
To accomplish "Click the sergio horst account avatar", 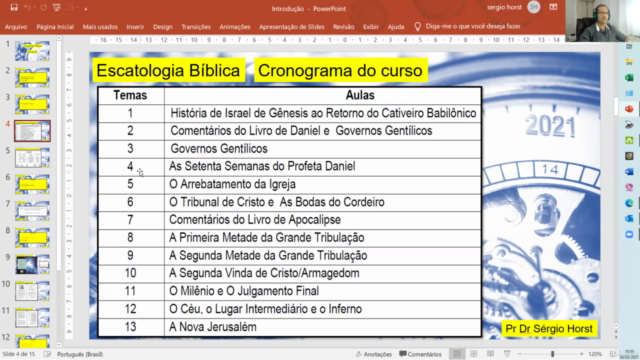I will tap(533, 7).
